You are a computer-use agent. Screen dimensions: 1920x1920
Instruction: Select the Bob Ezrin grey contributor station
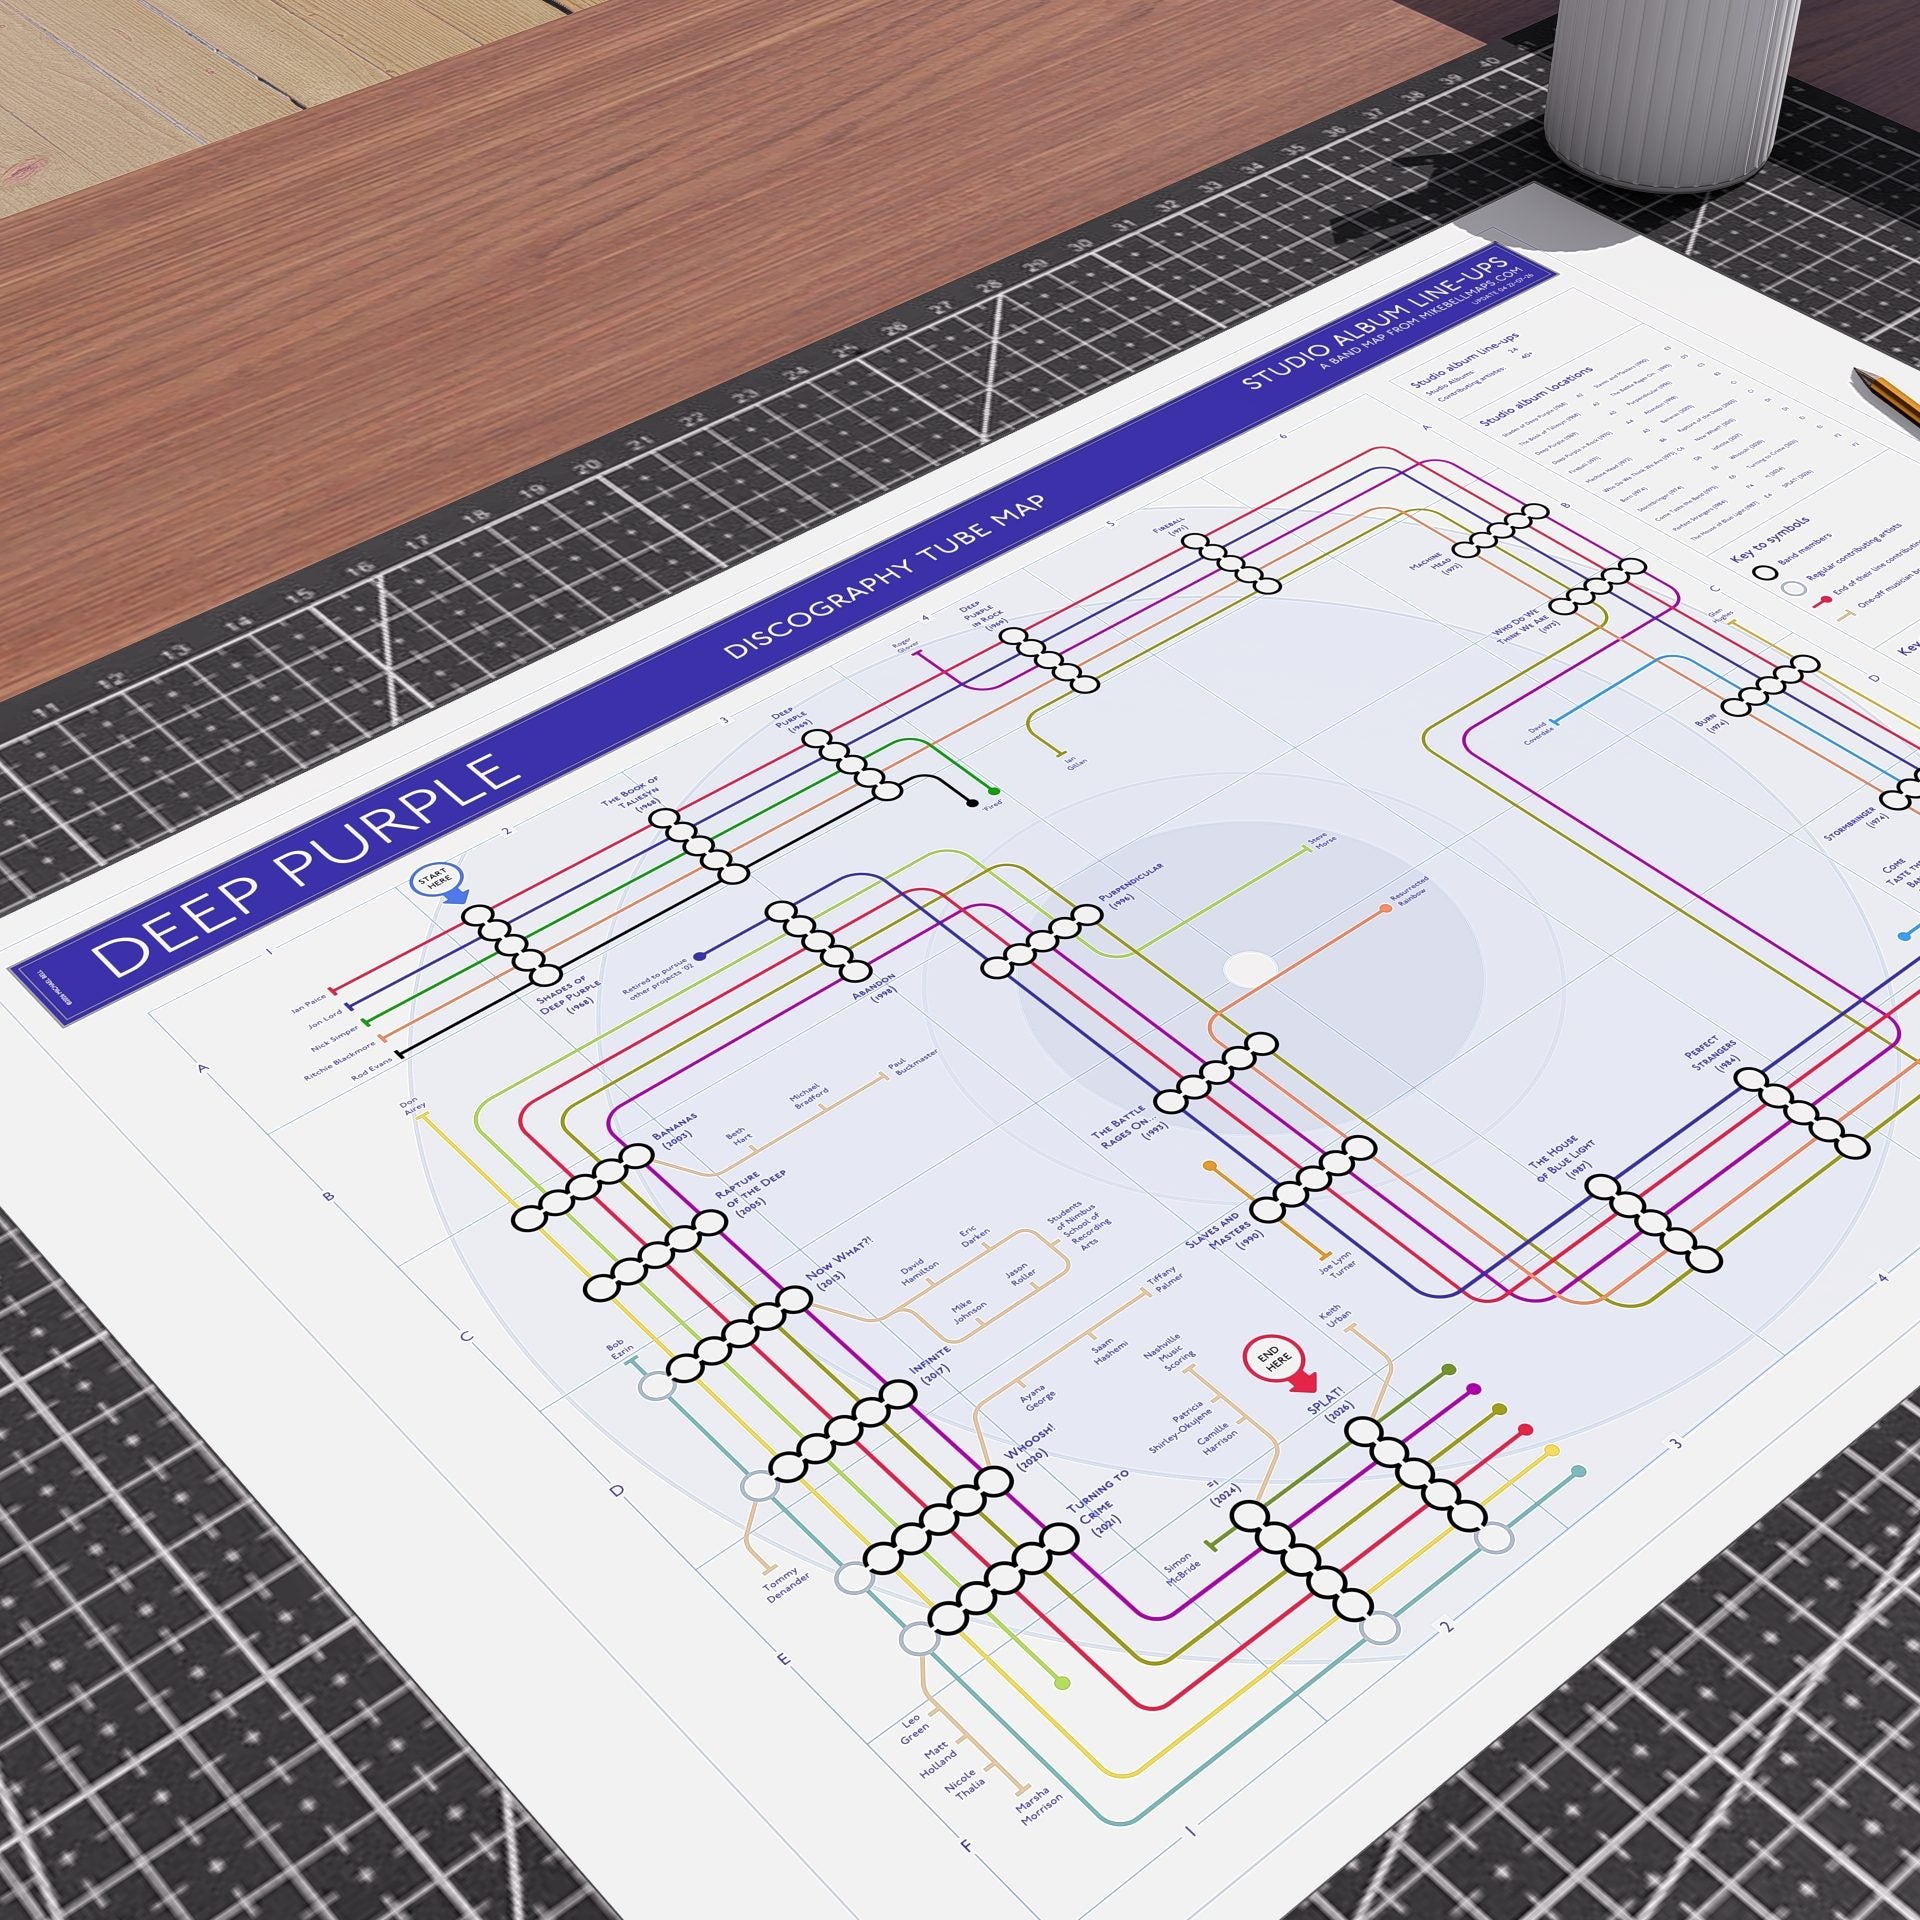pos(656,1385)
